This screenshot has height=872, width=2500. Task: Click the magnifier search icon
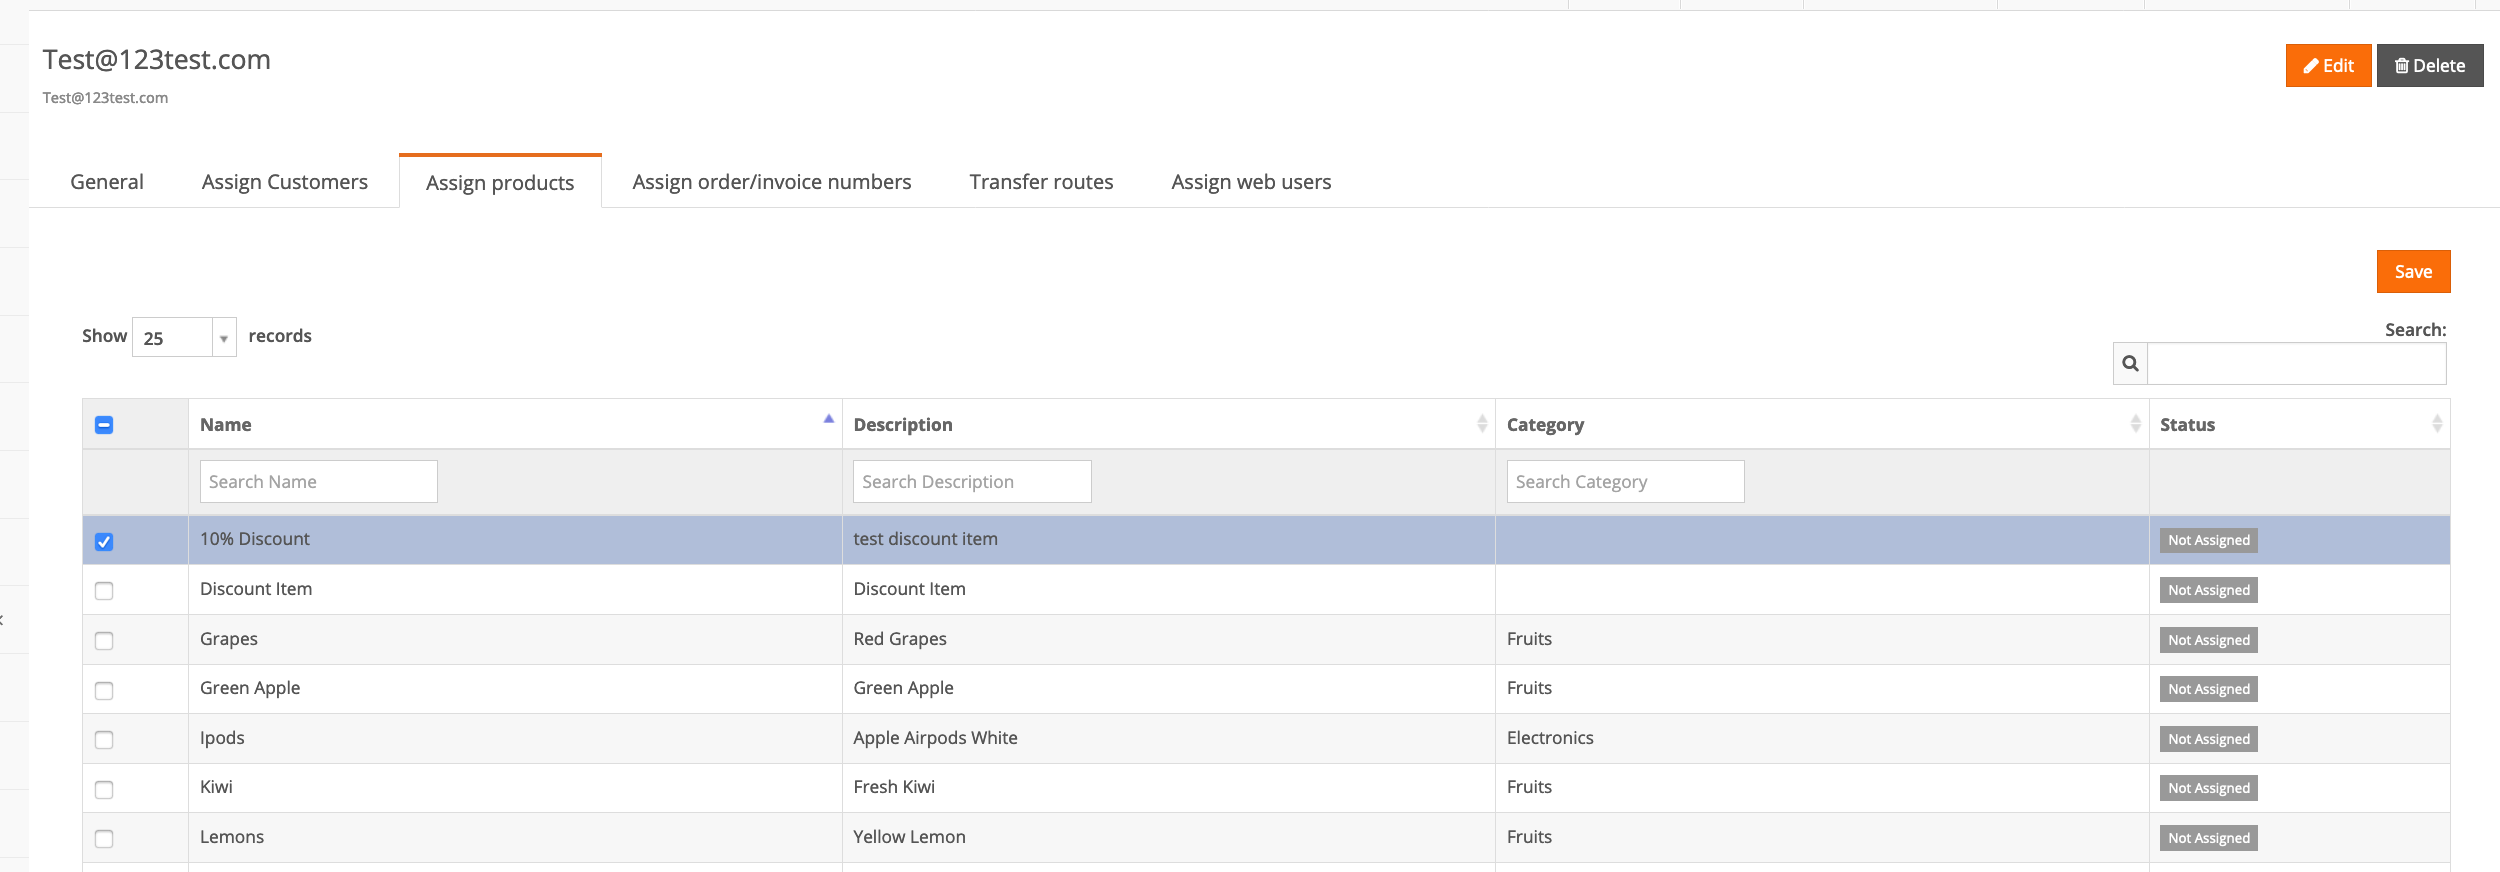[2130, 364]
